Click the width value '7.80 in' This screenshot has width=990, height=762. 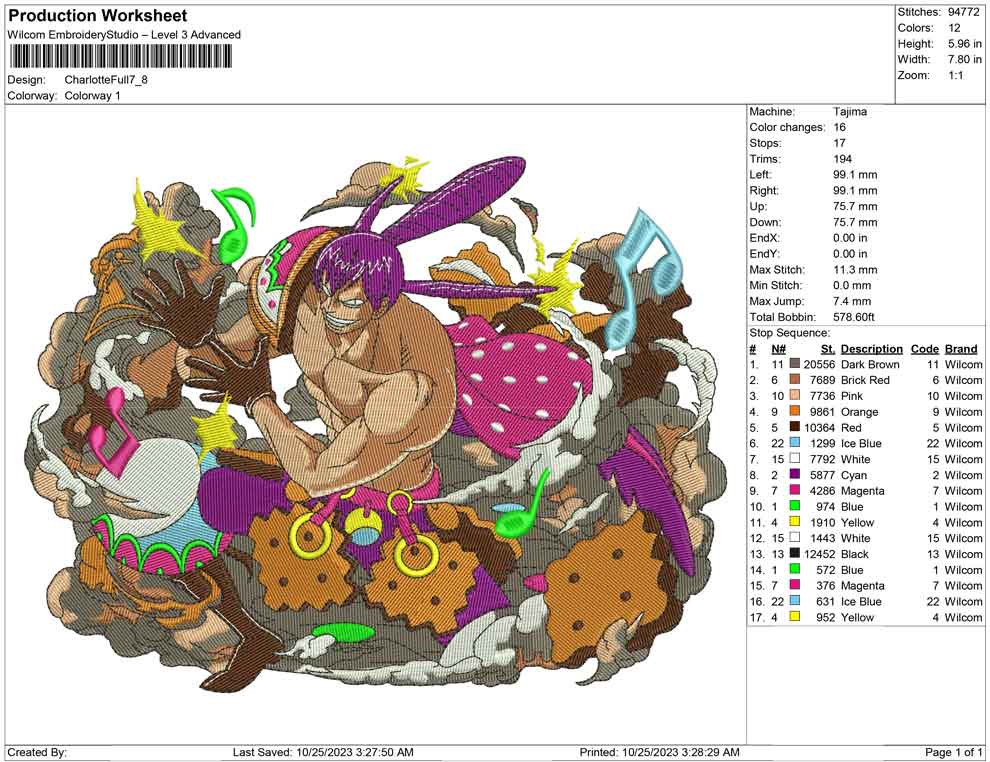pos(964,59)
